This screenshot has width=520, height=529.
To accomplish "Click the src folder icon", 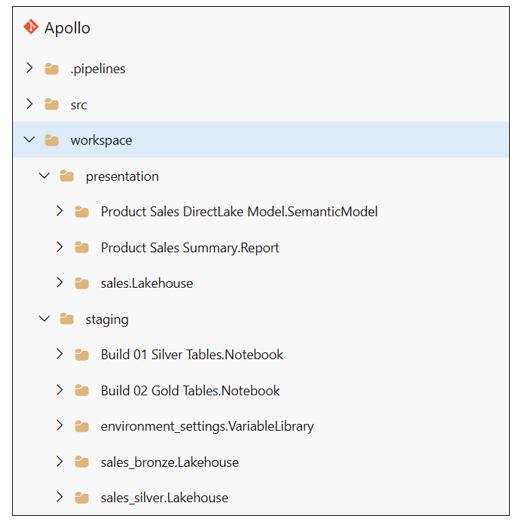I will [52, 105].
